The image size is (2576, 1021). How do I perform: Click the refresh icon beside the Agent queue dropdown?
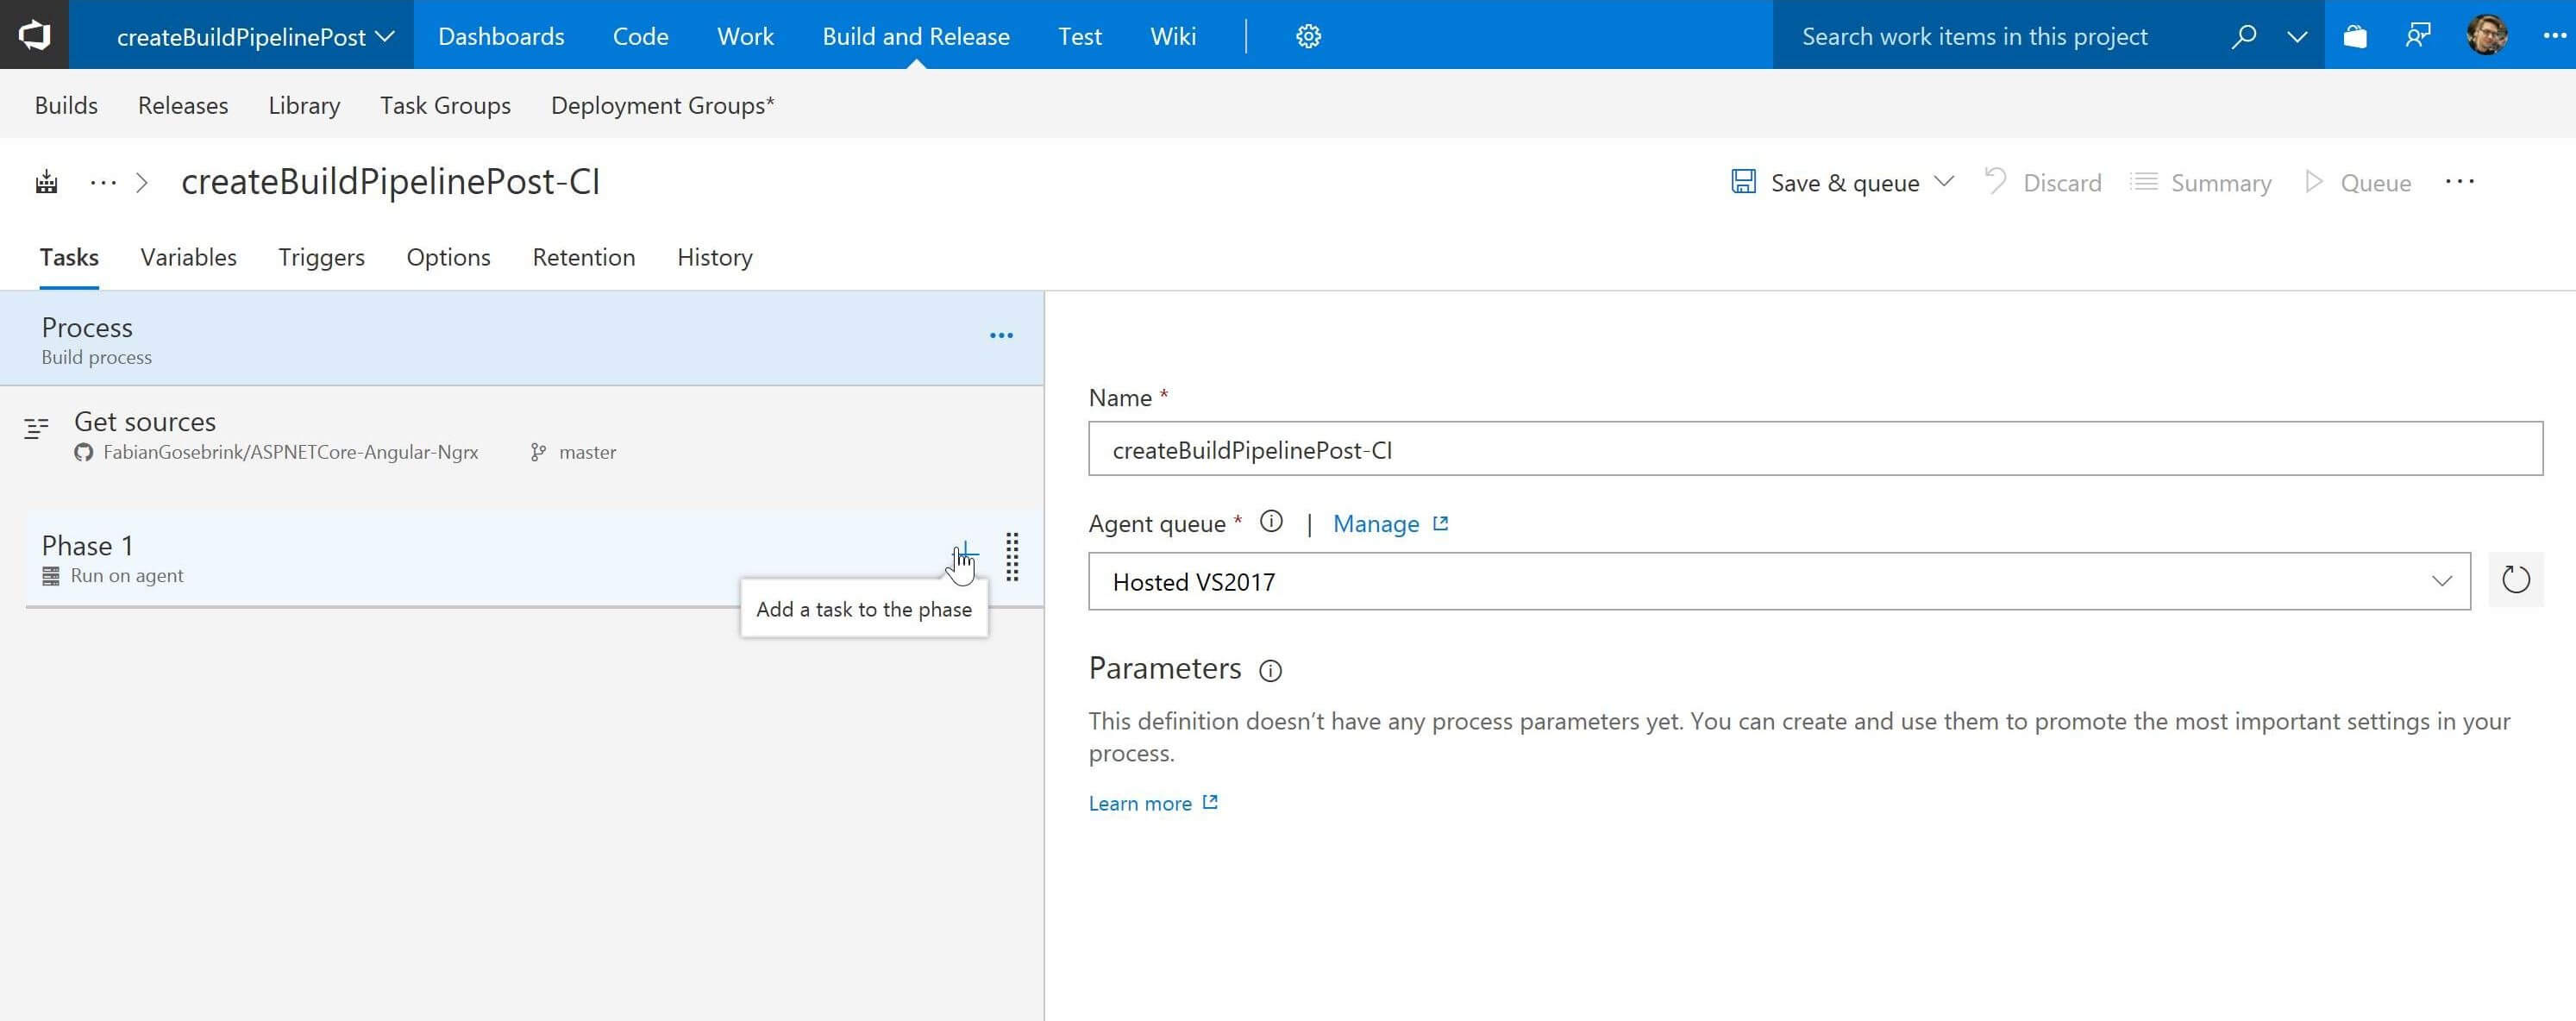click(x=2515, y=580)
